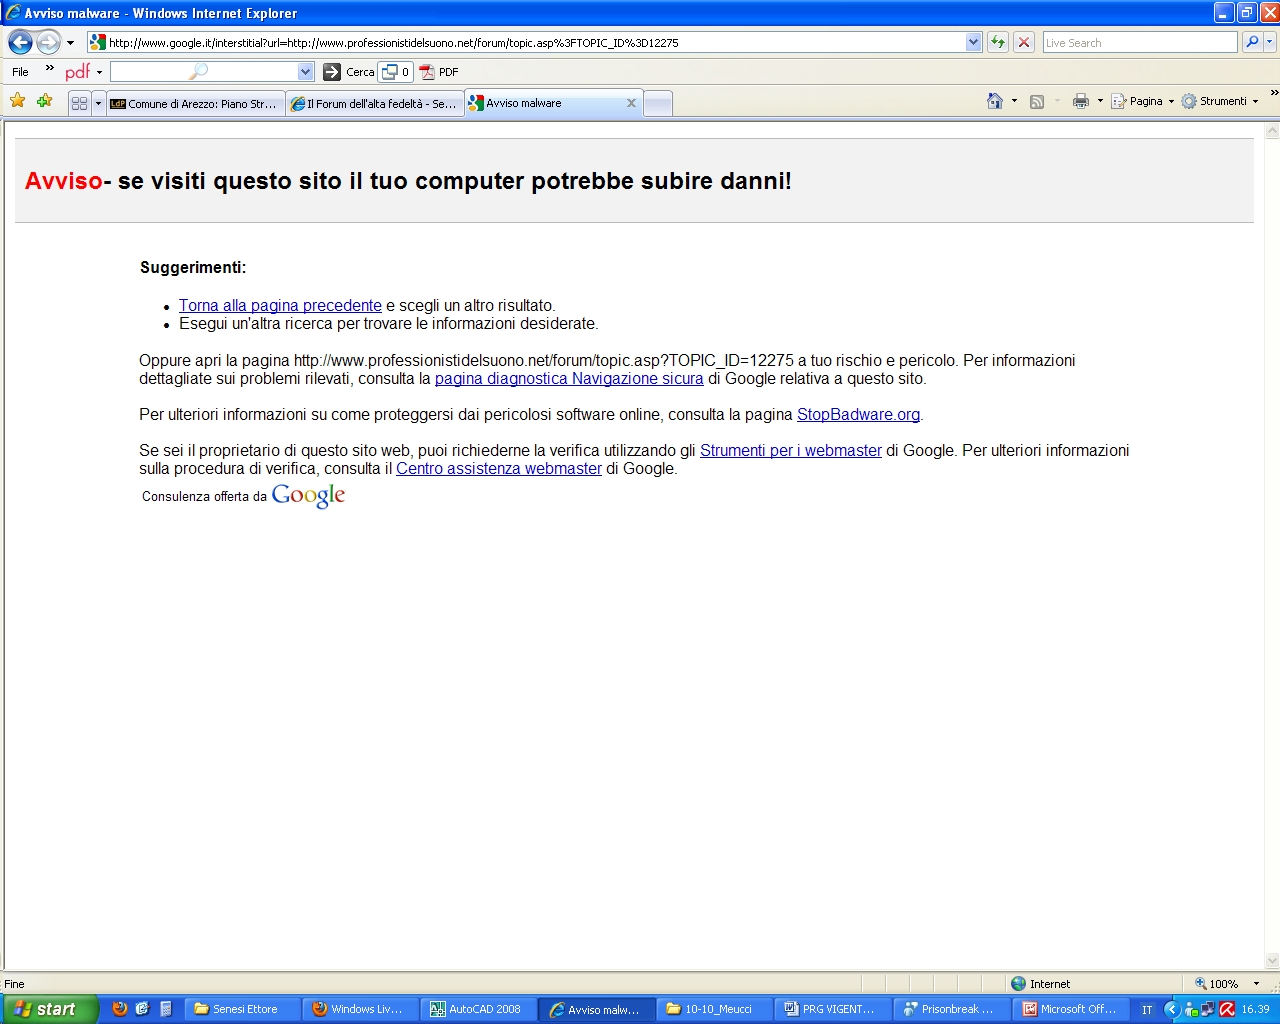Launch Firefox from Quick Launch

[x=120, y=1009]
